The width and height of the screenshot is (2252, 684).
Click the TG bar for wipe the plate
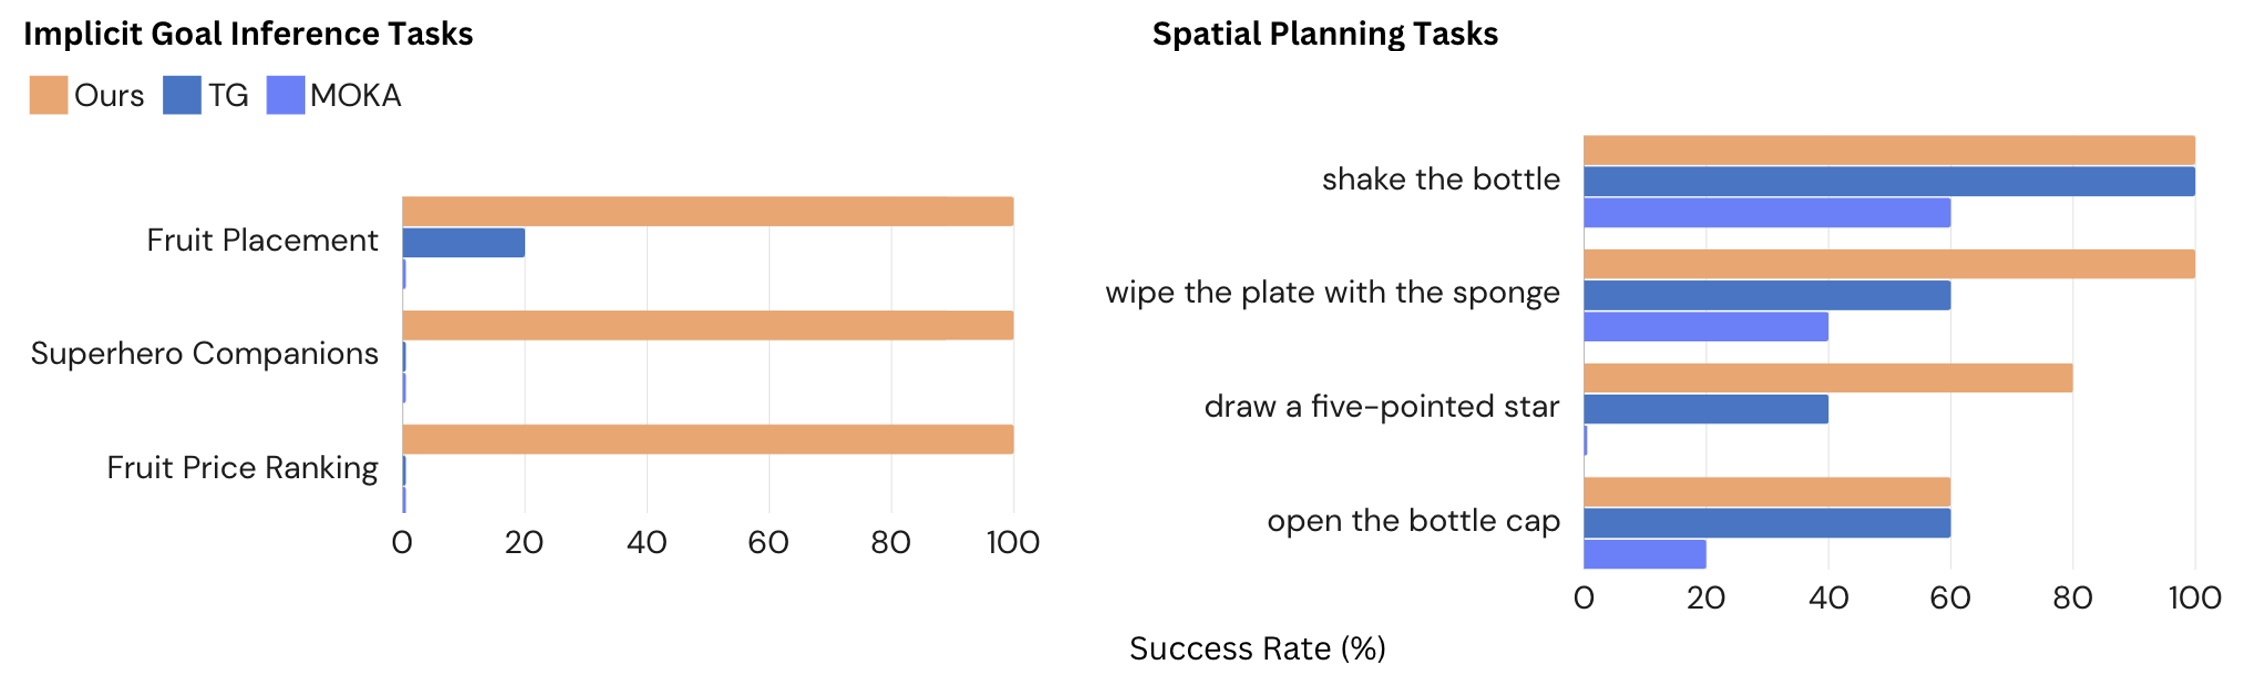(x=1766, y=295)
